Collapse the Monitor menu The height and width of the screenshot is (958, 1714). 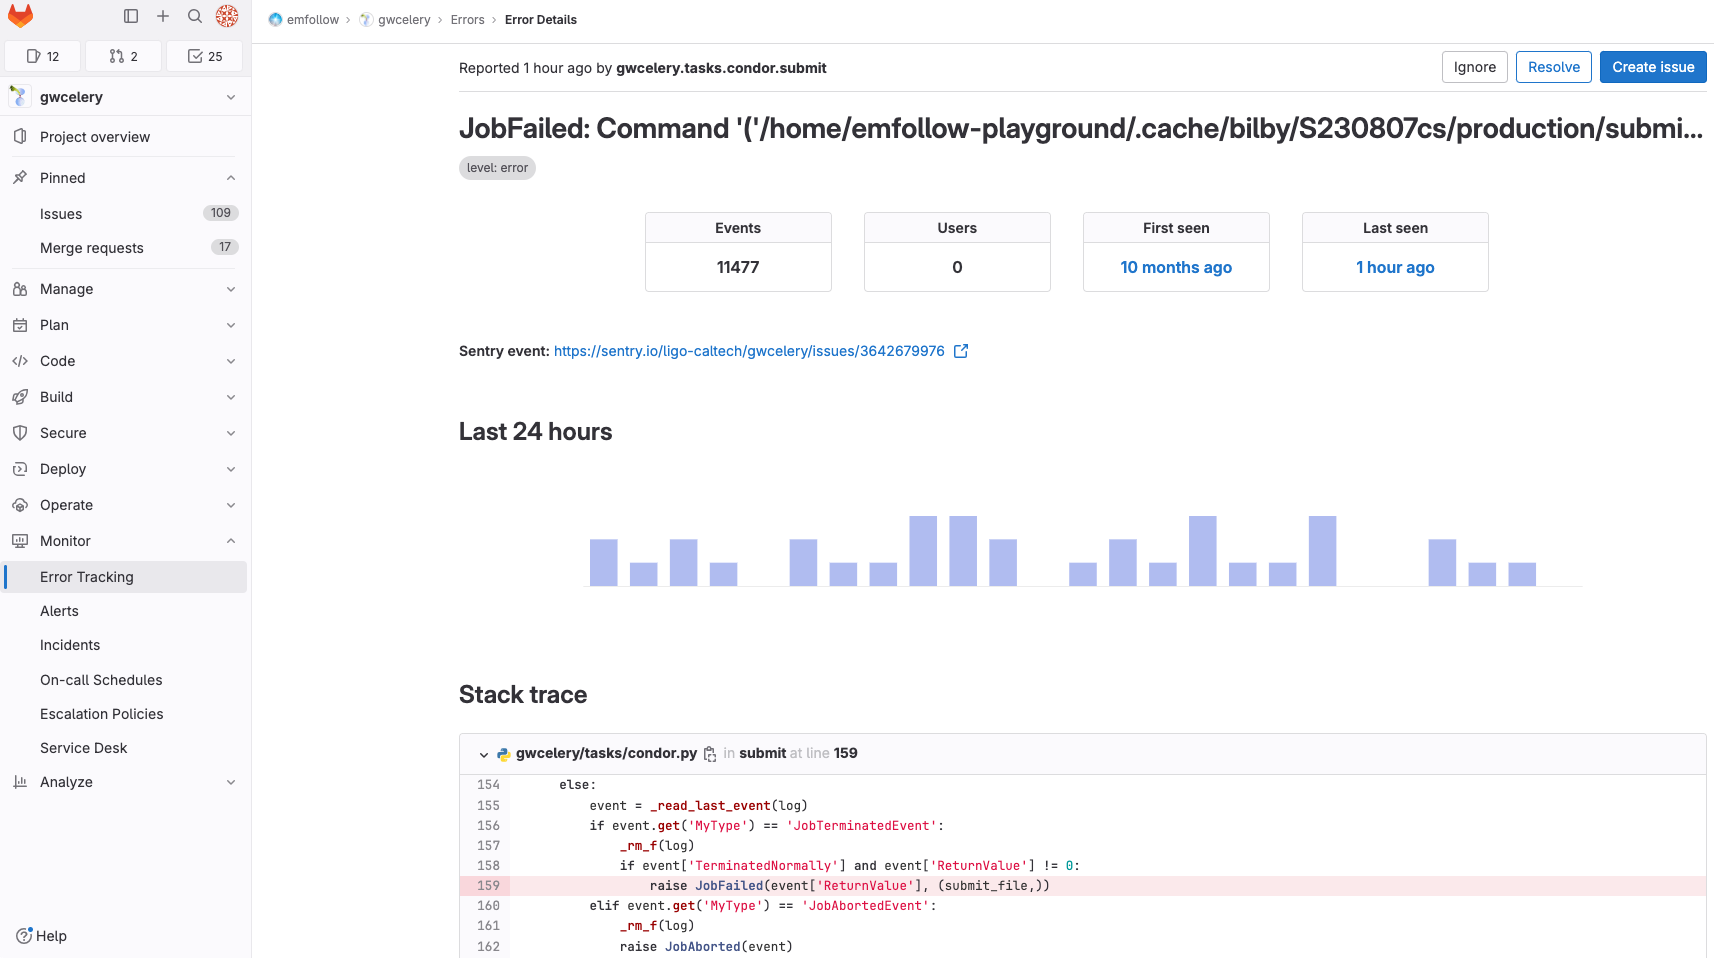pyautogui.click(x=125, y=541)
